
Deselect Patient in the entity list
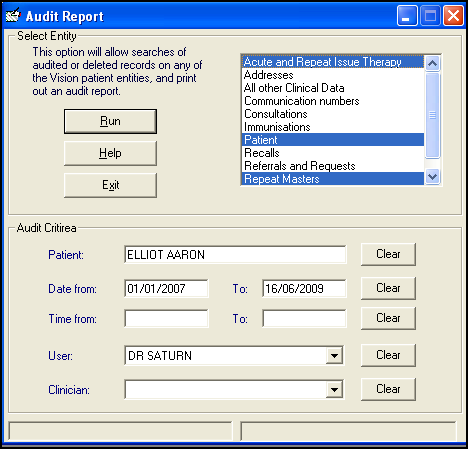333,140
